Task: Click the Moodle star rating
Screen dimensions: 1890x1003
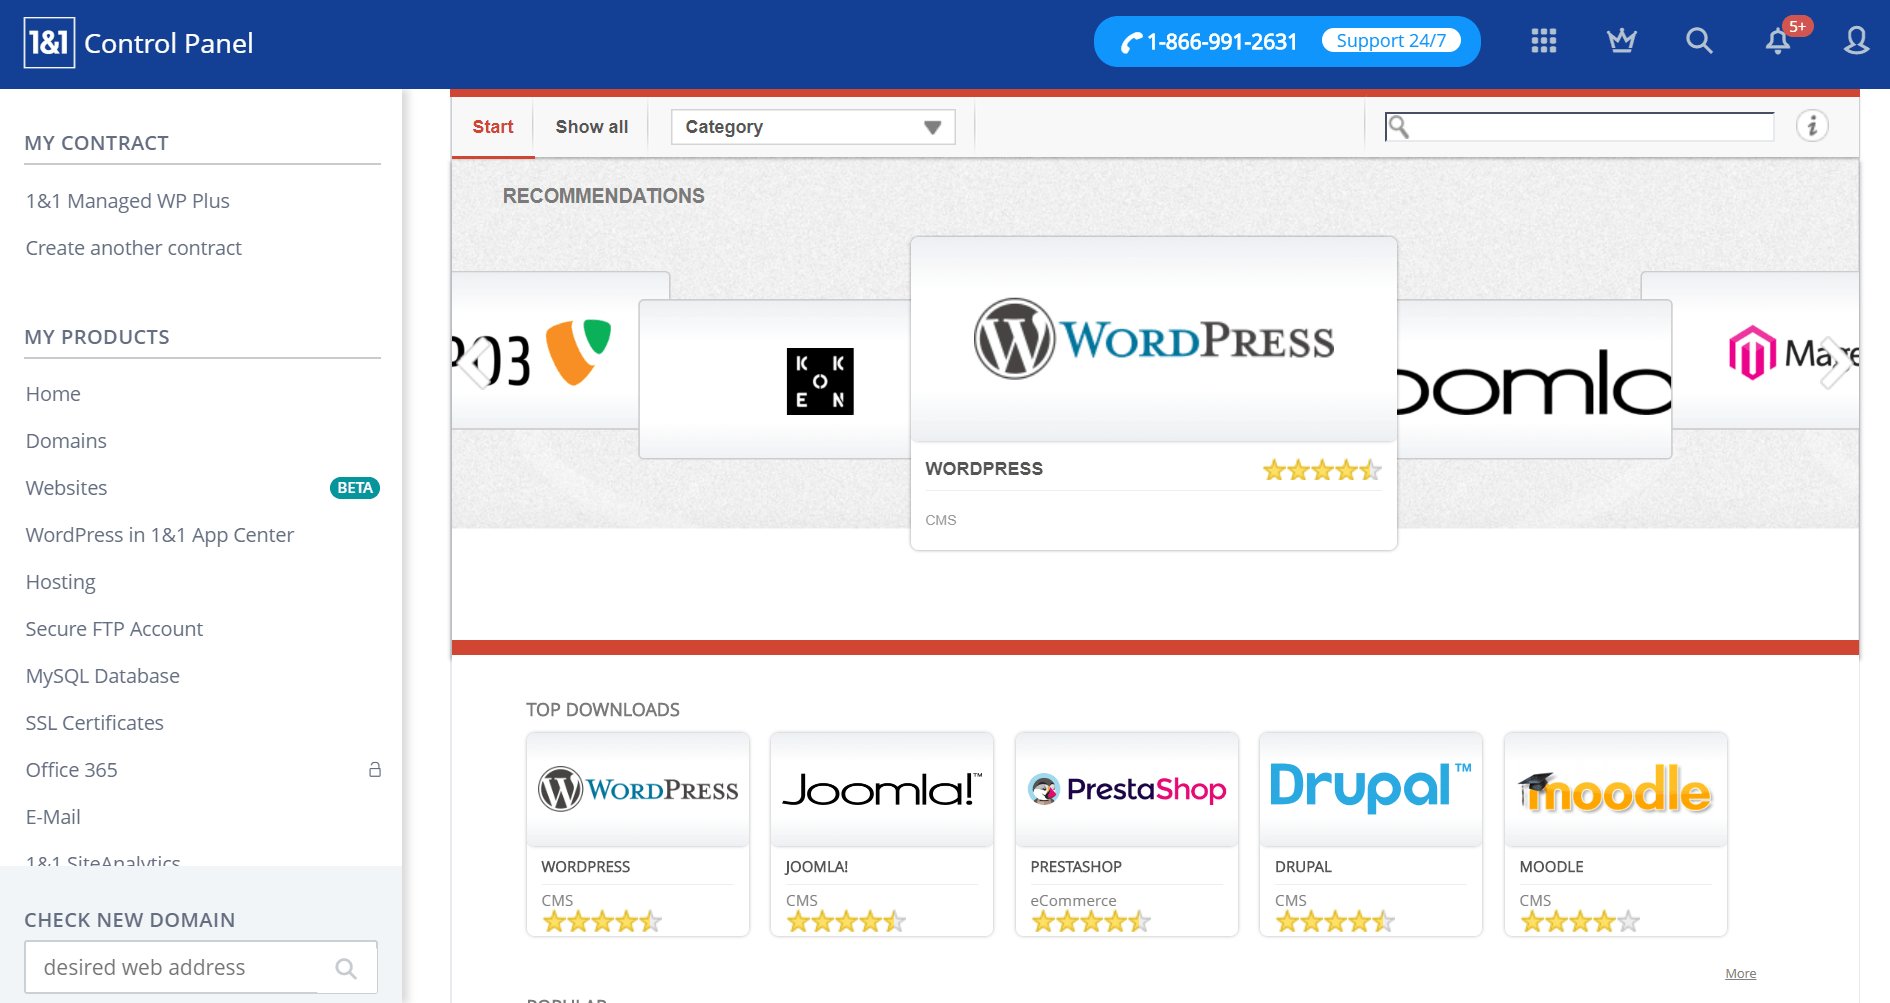Action: (x=1580, y=921)
